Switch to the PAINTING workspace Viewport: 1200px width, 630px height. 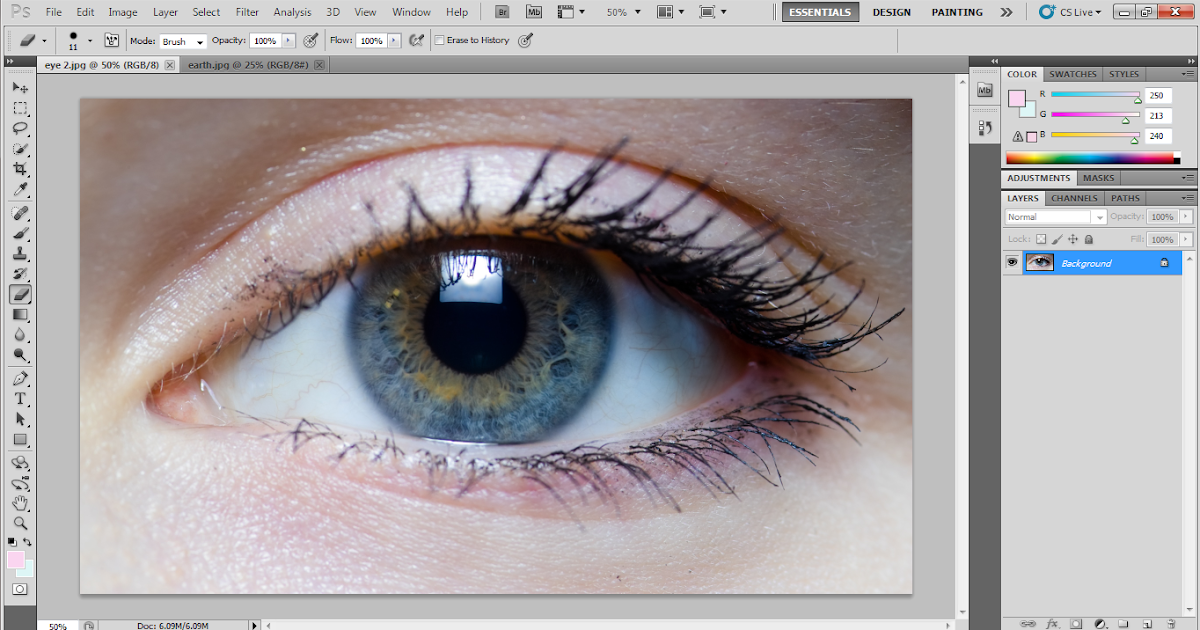tap(956, 12)
